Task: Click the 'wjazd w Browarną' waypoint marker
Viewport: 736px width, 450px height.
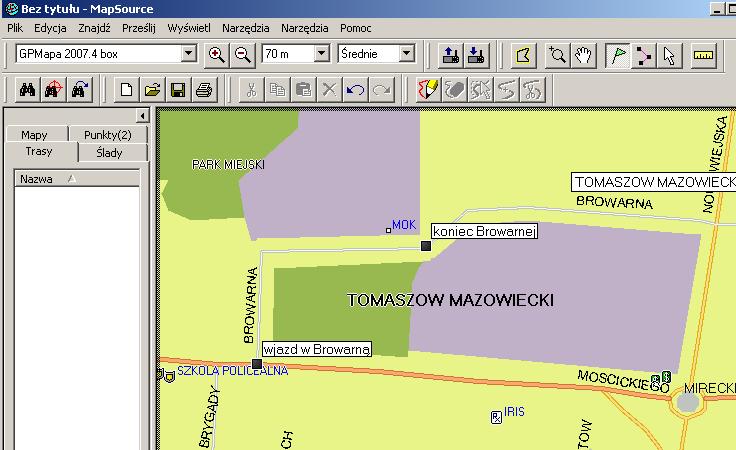Action: pos(256,364)
